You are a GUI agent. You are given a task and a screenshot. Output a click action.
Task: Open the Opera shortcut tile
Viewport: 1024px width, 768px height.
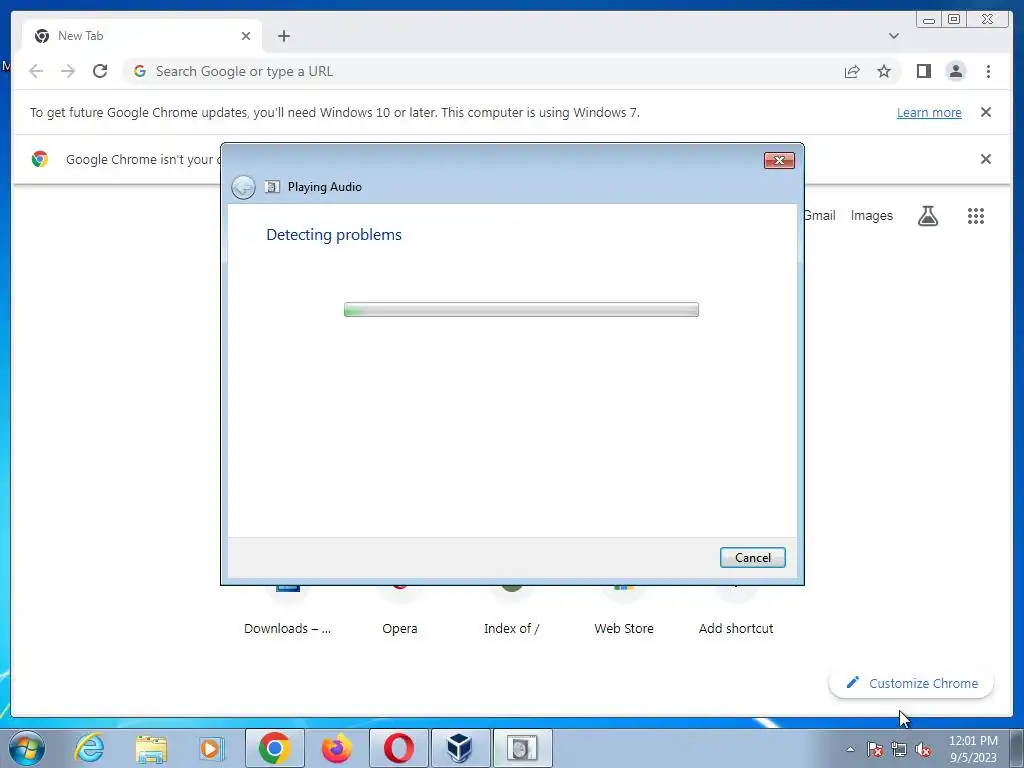tap(400, 611)
